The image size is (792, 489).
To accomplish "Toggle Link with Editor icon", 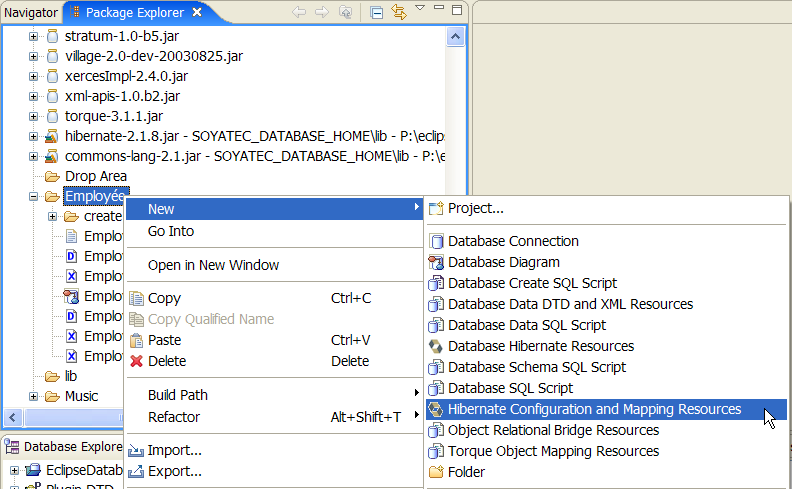I will [399, 12].
